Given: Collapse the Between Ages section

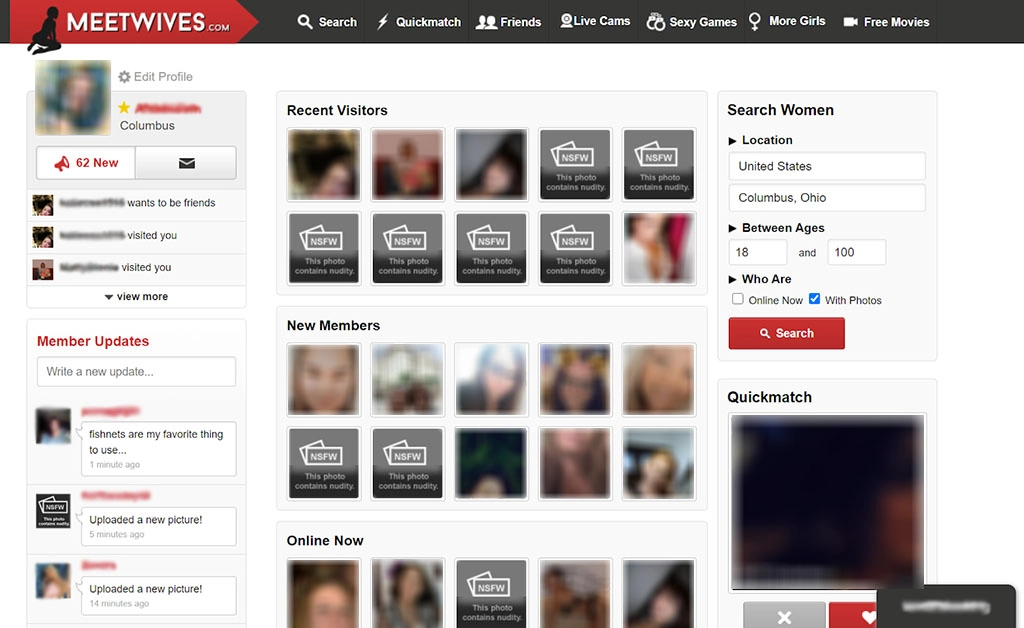Looking at the screenshot, I should pos(733,229).
